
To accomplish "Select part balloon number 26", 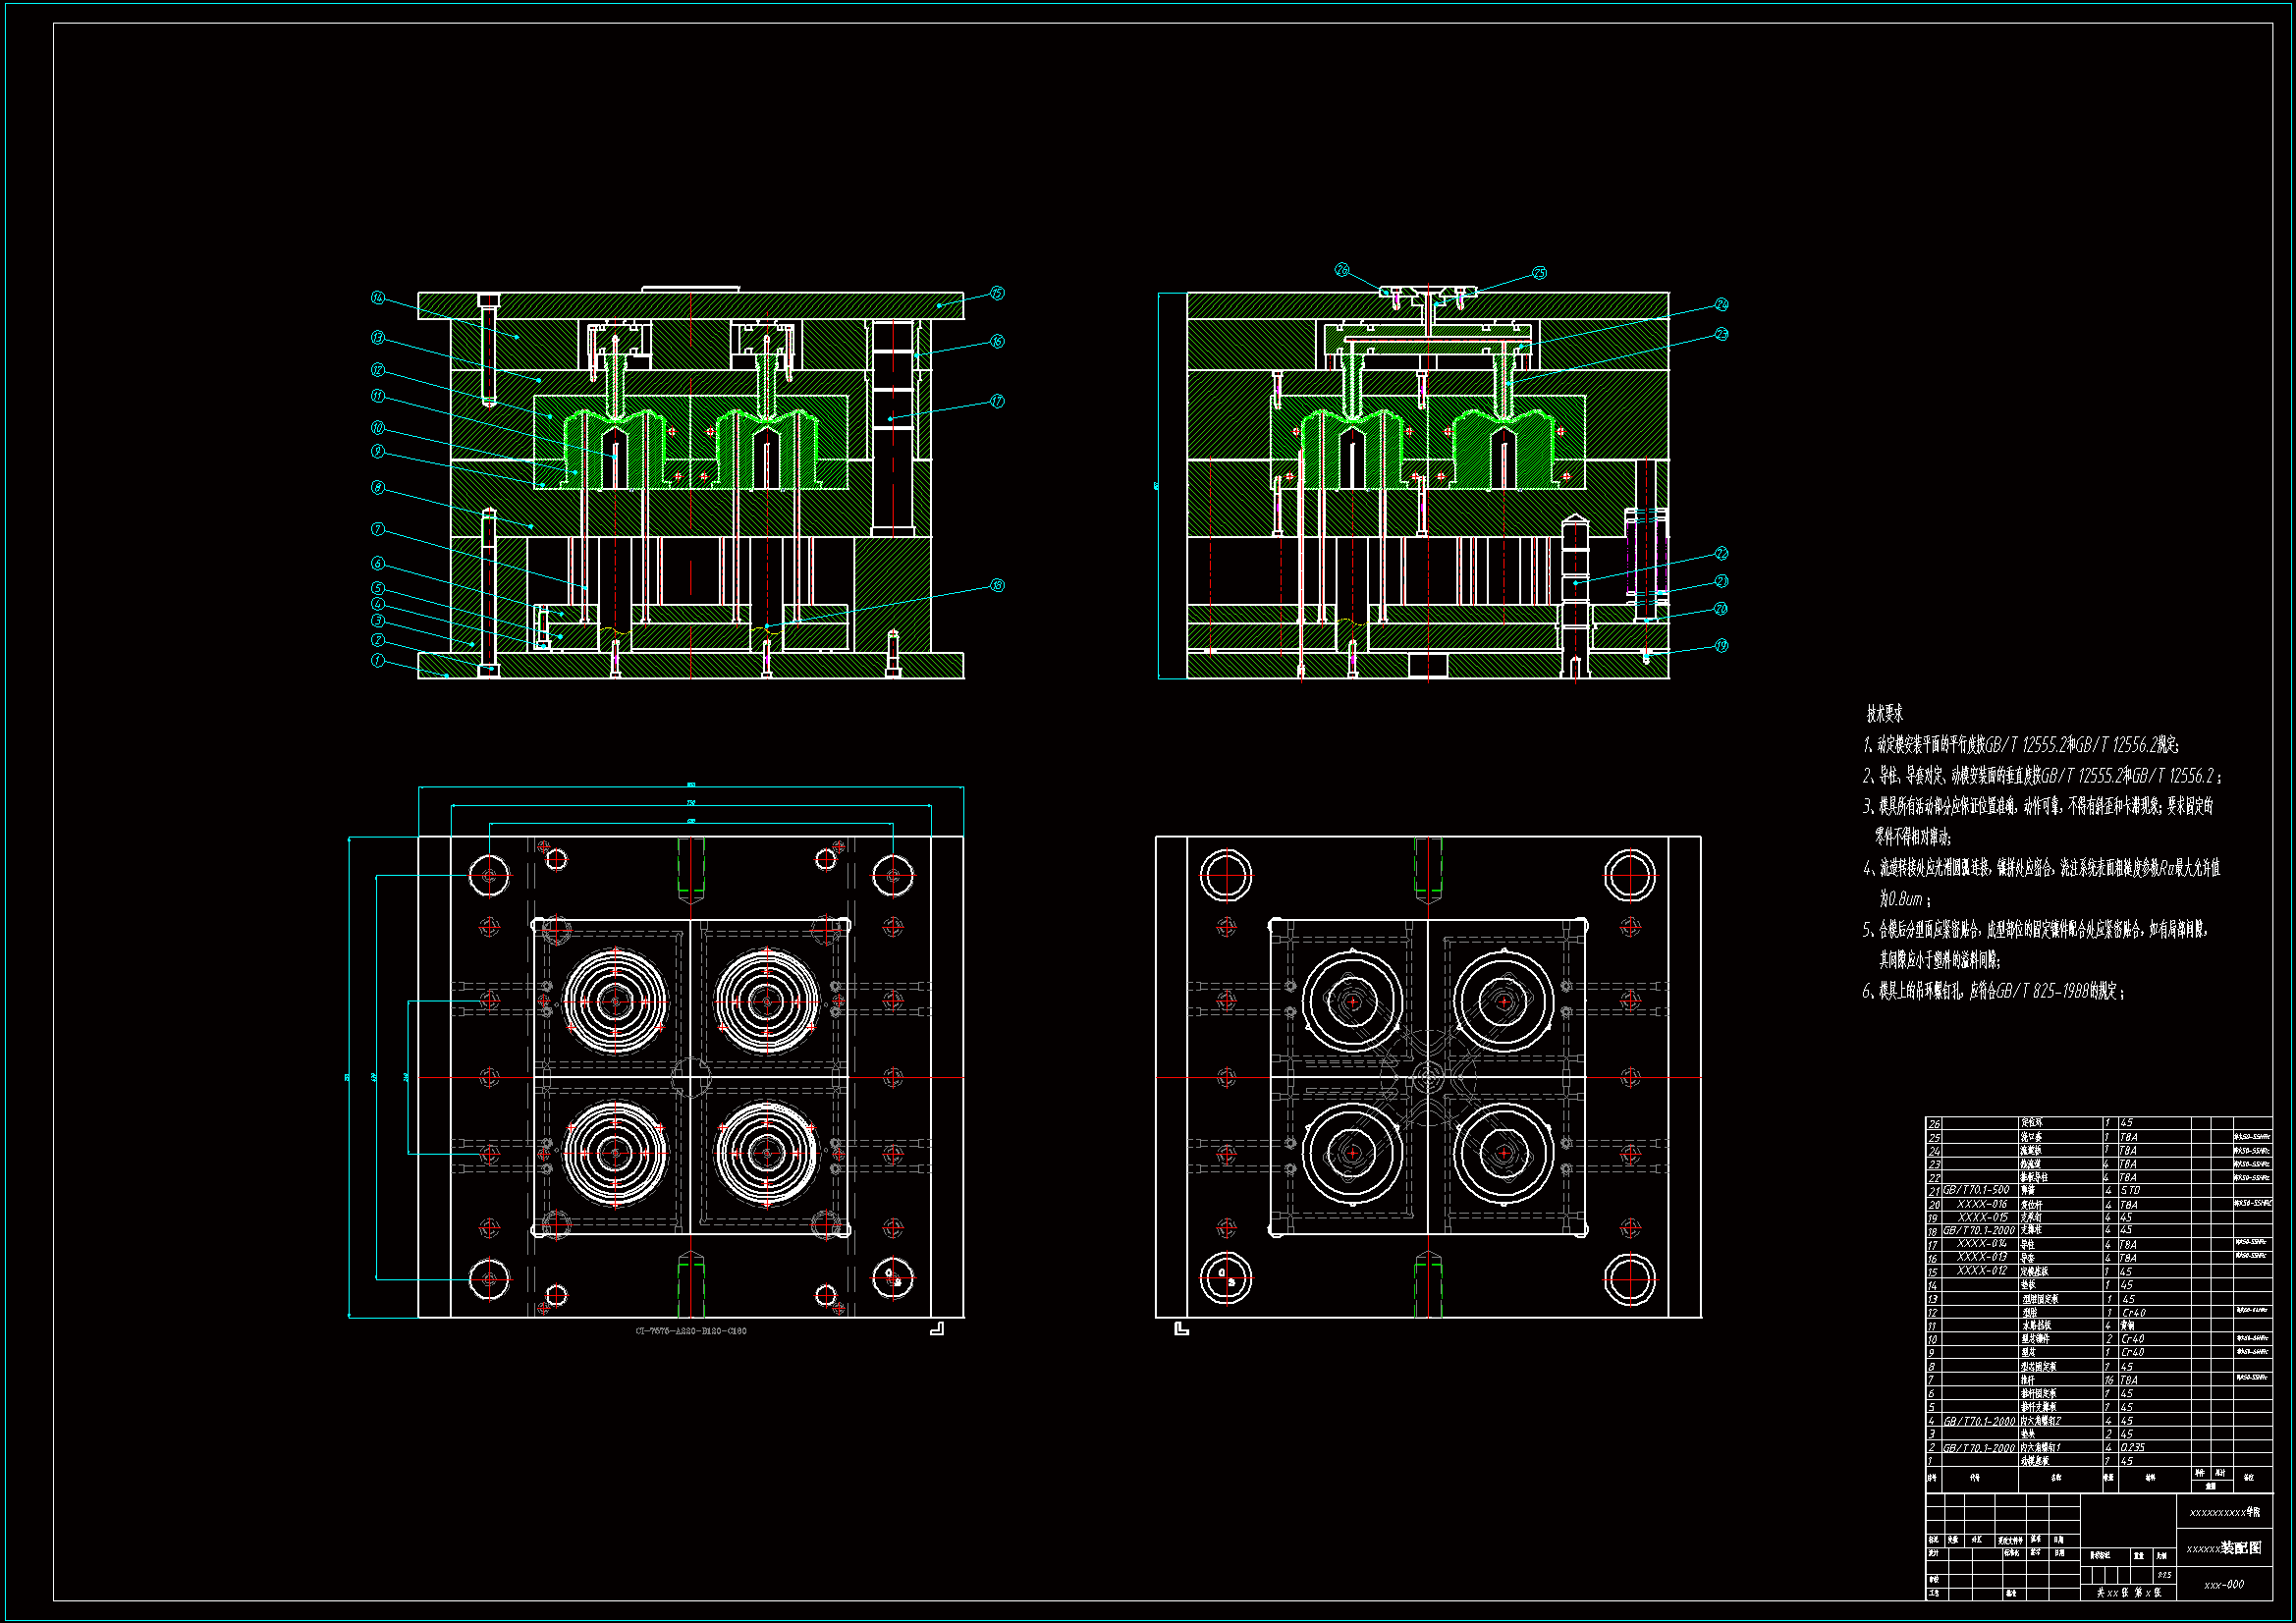I will 1342,270.
